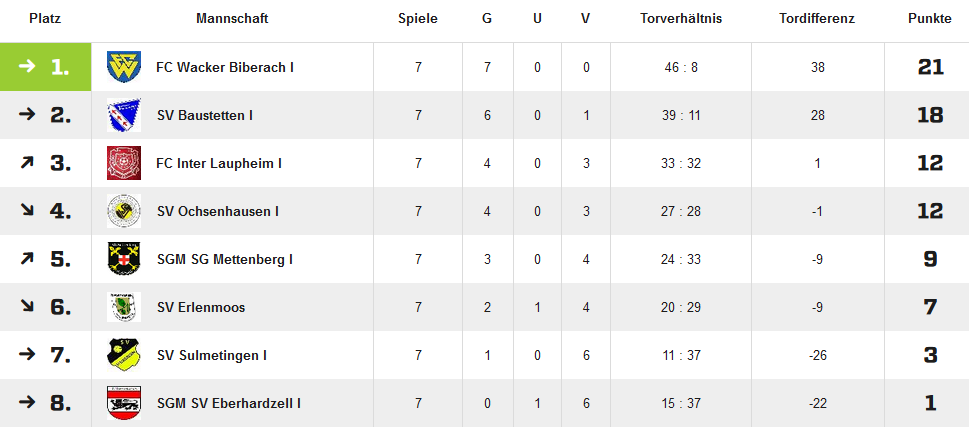Click the up arrow beside rank 3

tap(27, 163)
